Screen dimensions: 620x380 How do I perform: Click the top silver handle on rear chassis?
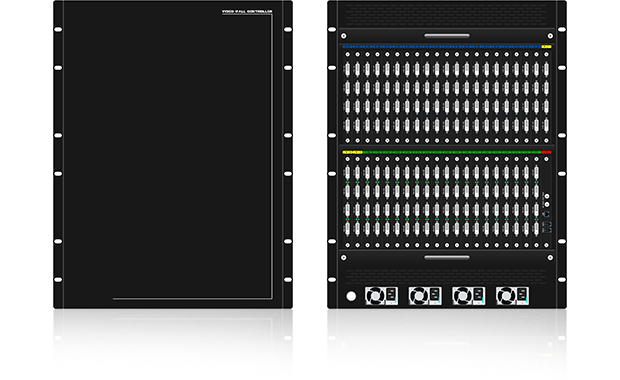pyautogui.click(x=447, y=36)
